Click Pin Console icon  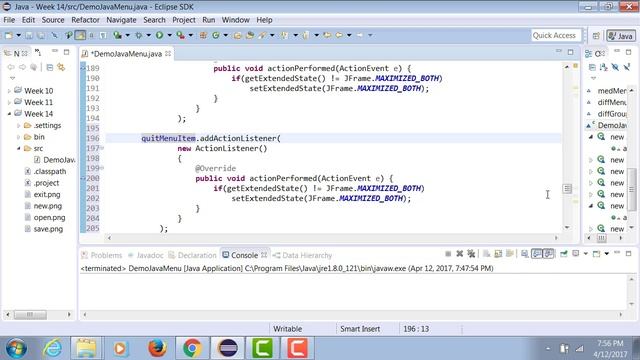[x=564, y=254]
